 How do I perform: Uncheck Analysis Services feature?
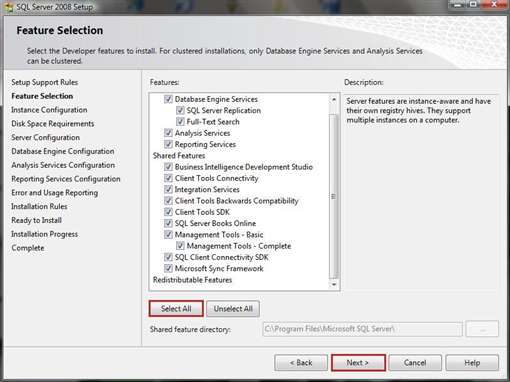(168, 133)
